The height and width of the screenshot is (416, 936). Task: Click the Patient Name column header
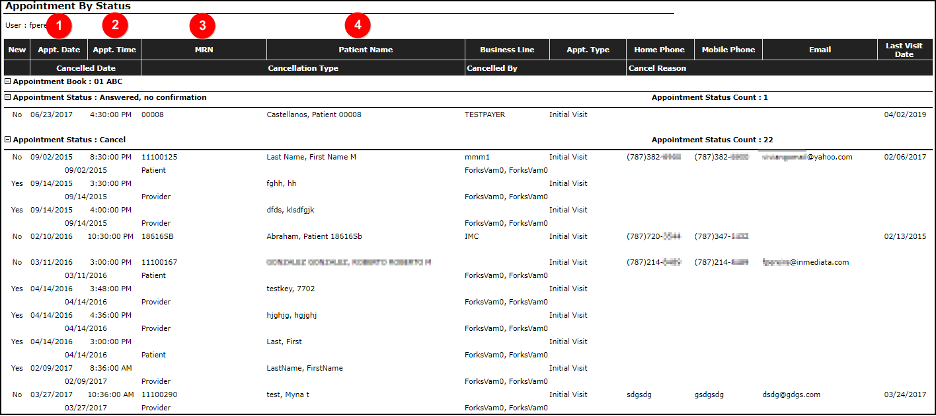pos(365,49)
